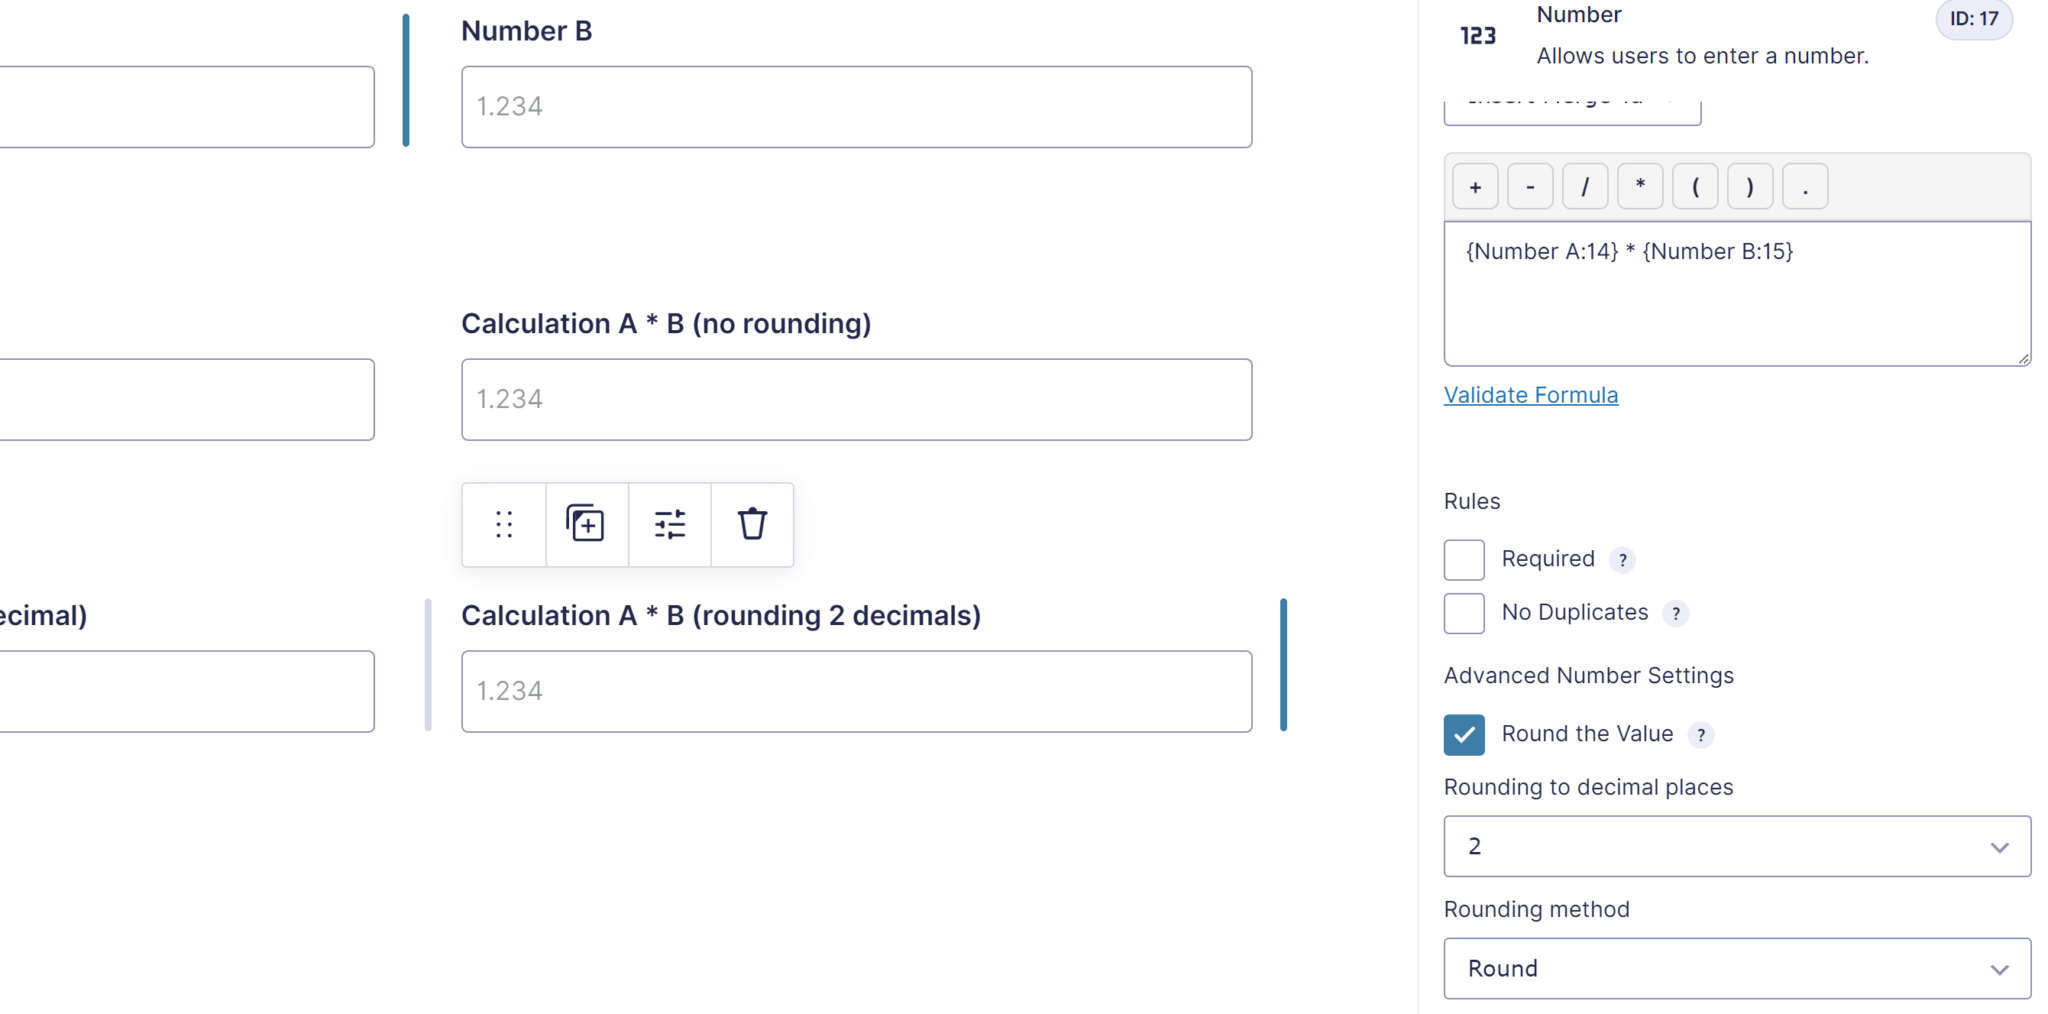Insert division slash operator into formula
2048x1014 pixels.
coord(1585,187)
